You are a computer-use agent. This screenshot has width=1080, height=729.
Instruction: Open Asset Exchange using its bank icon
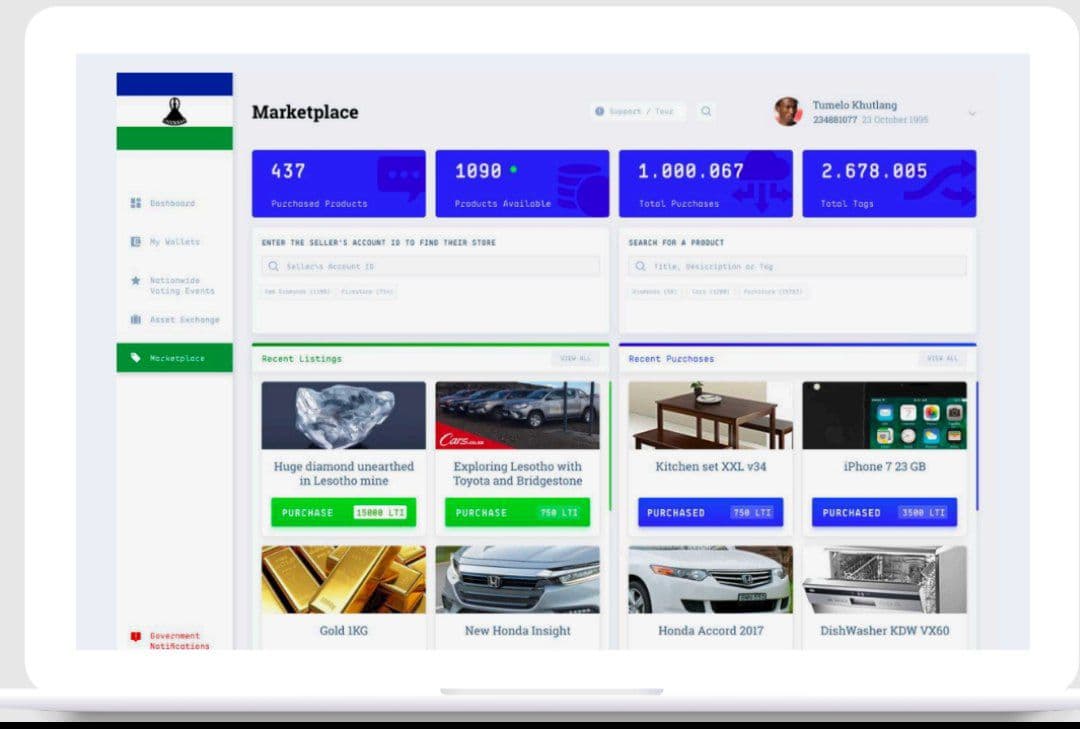(135, 319)
